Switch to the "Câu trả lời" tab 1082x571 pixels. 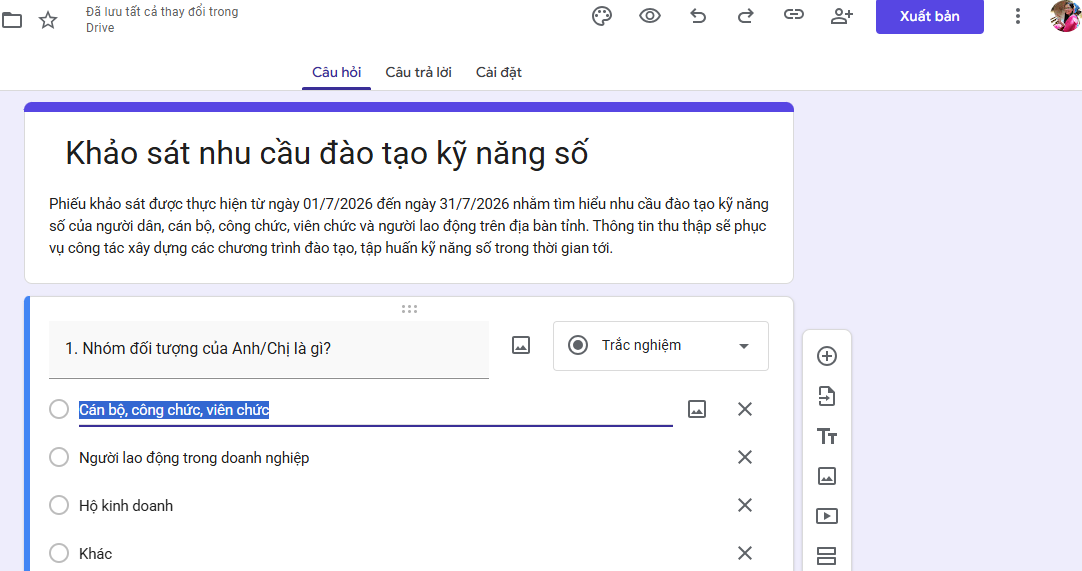pos(418,72)
